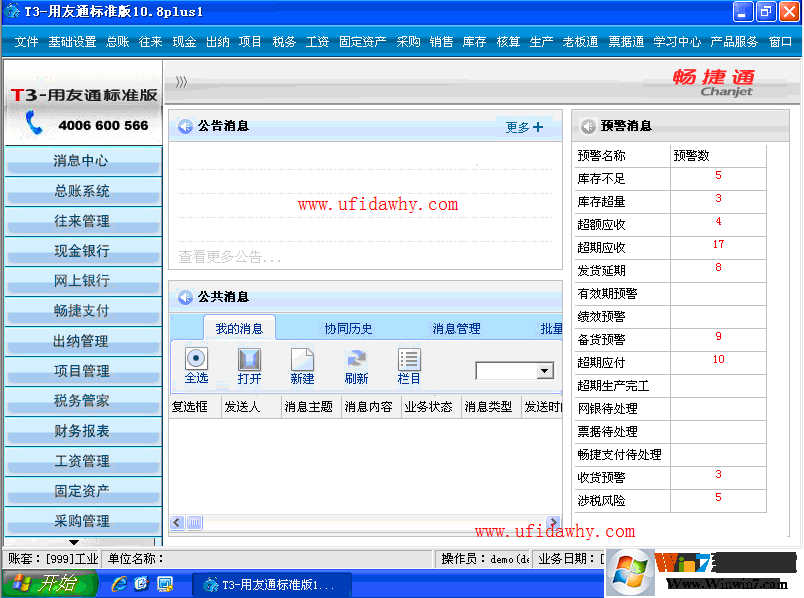Open 财务报表 from the left sidebar
The height and width of the screenshot is (598, 804).
(84, 432)
